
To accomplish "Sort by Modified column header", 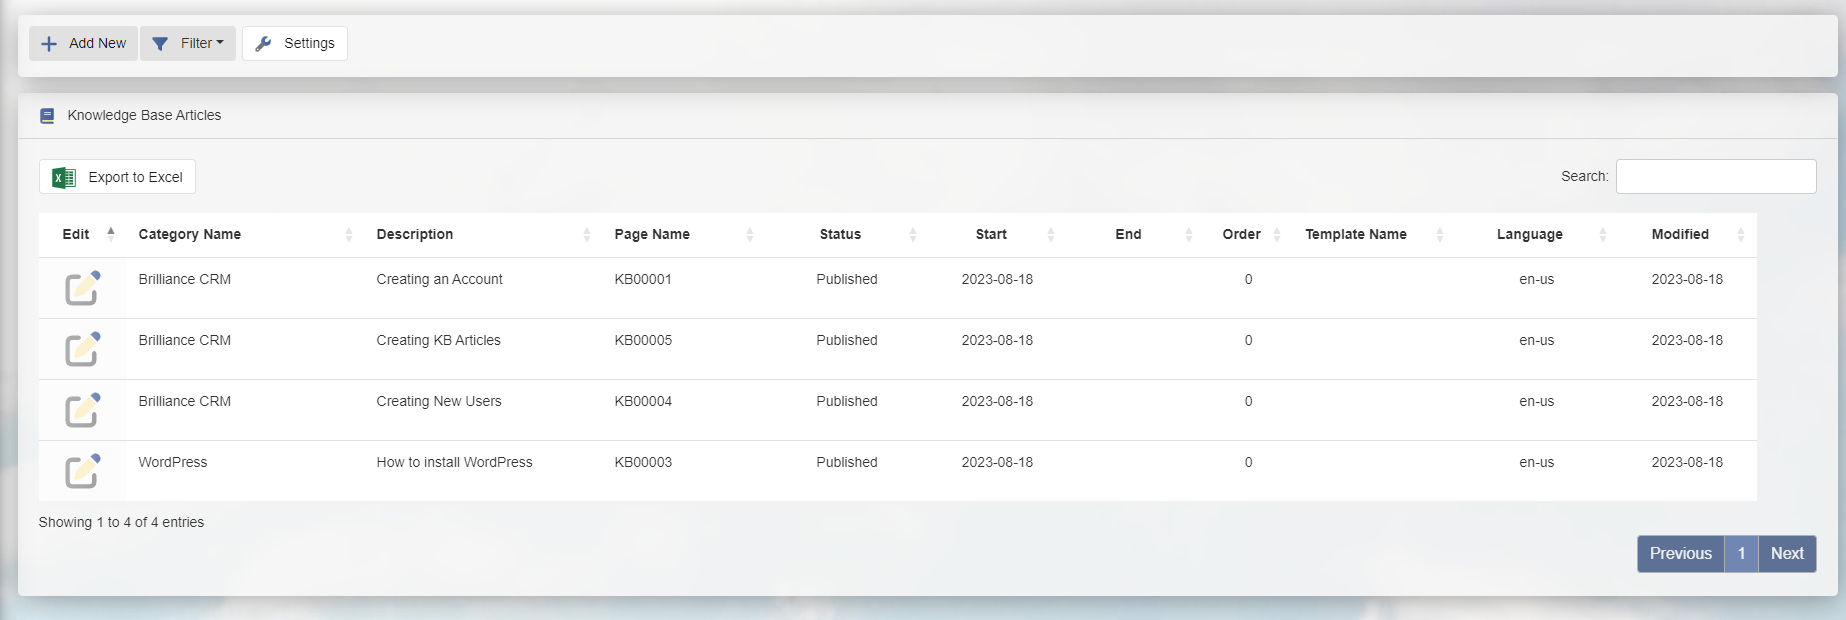I will coord(1687,234).
